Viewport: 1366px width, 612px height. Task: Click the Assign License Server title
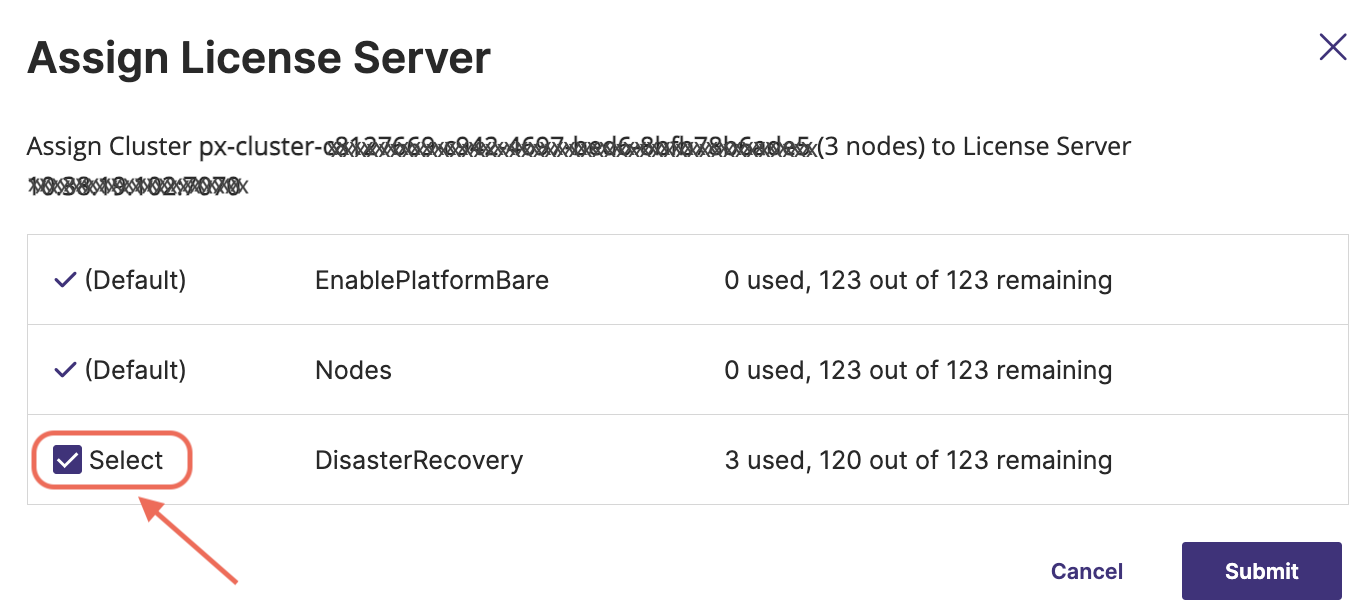[259, 58]
